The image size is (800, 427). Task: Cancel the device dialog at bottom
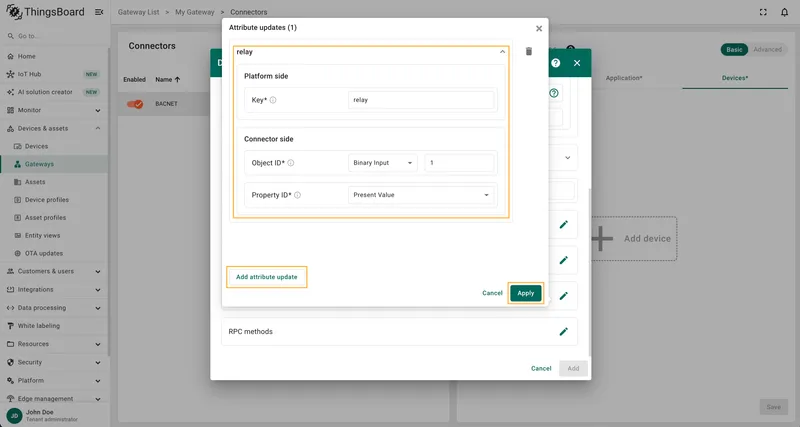click(541, 368)
